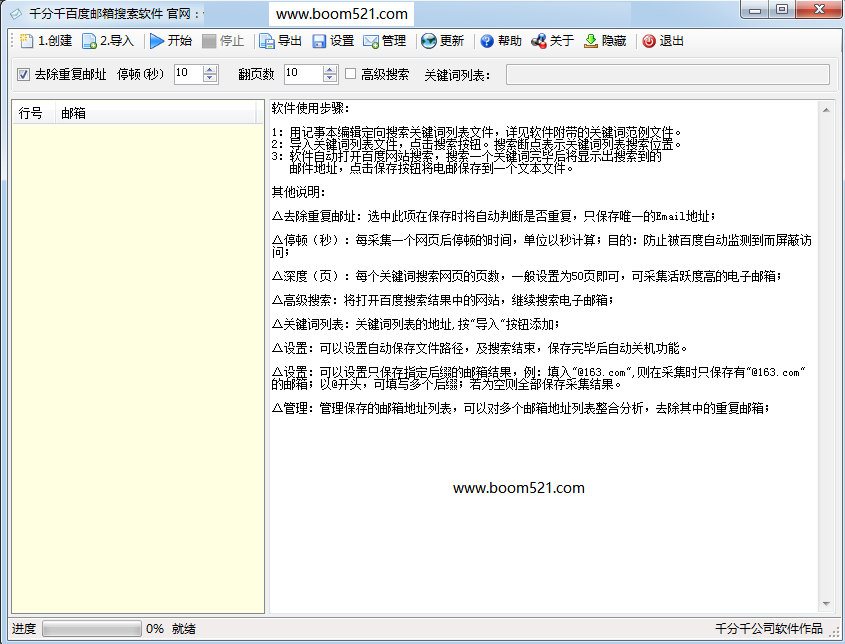Toggle 去除重复邮址 checkbox

23,74
